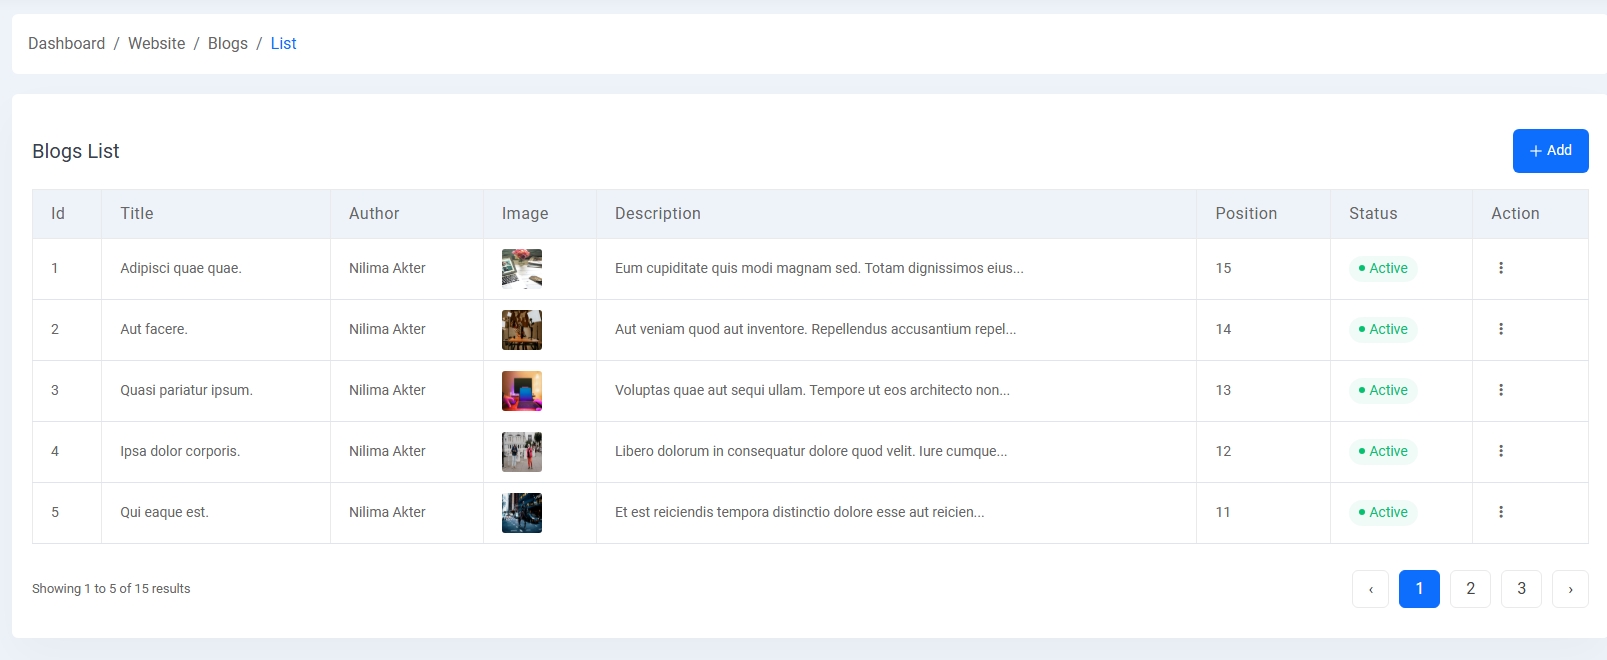Click position value 14
The width and height of the screenshot is (1607, 660).
coord(1223,329)
